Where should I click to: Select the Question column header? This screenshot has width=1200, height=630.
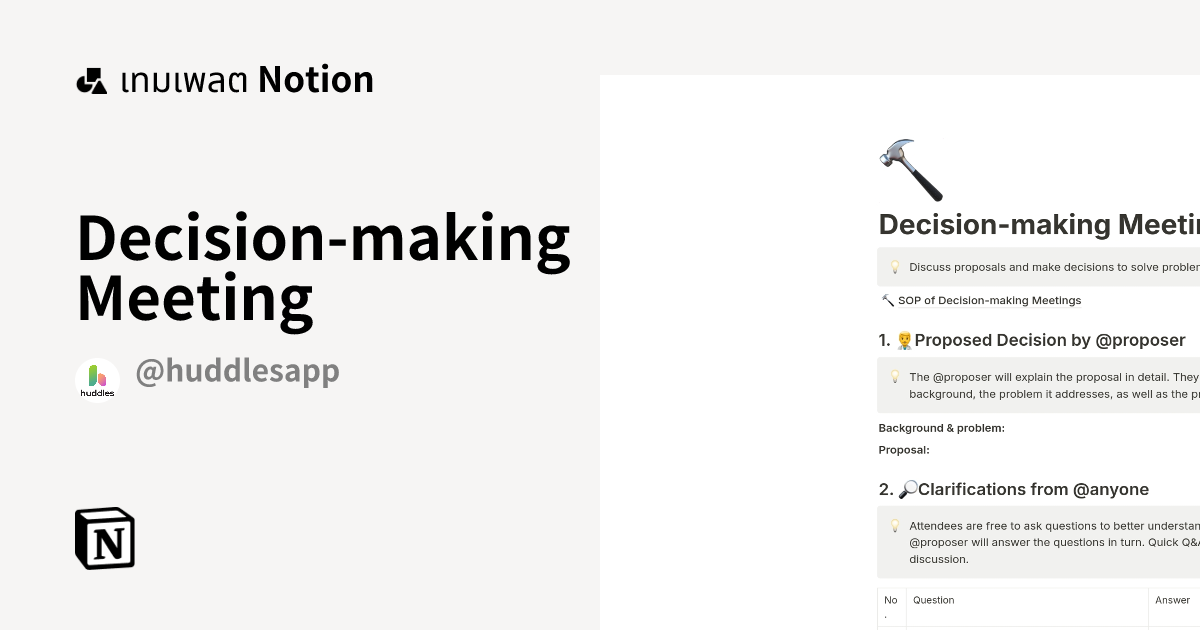point(933,600)
